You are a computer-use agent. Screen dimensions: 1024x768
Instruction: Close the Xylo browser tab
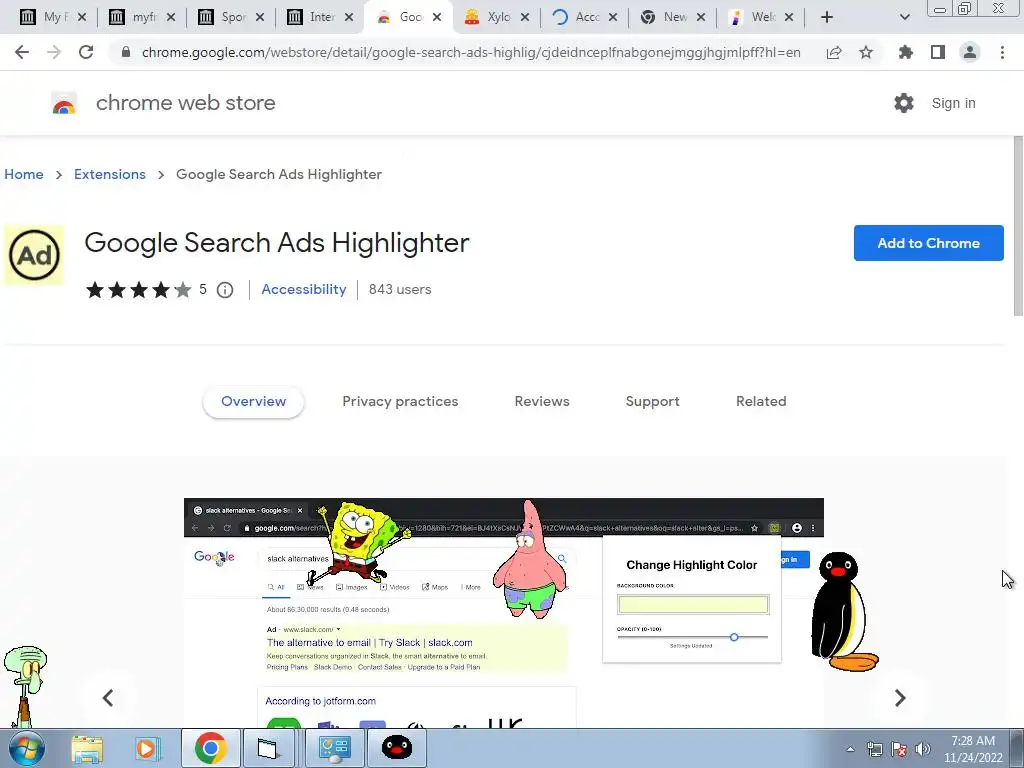[524, 17]
